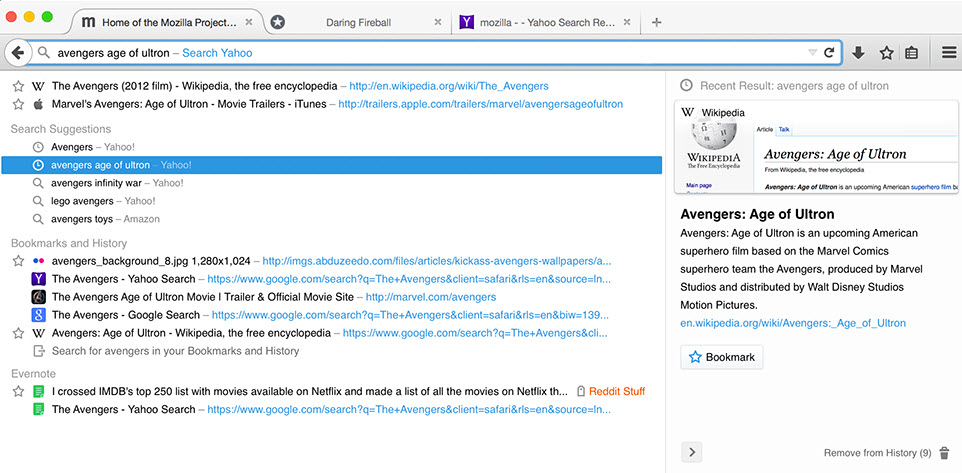The width and height of the screenshot is (962, 473).
Task: Reload the page with the refresh icon
Action: tap(829, 53)
